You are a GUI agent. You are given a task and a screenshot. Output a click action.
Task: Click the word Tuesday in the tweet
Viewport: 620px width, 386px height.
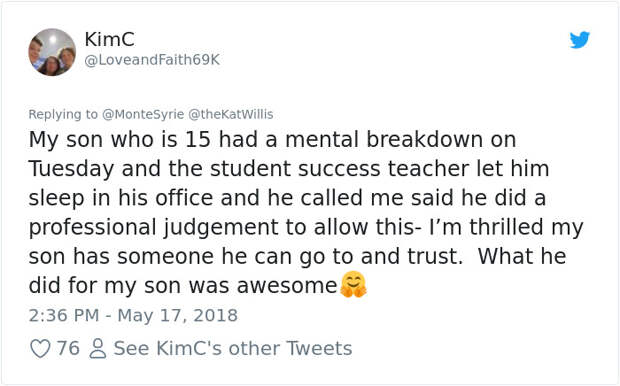click(x=71, y=169)
